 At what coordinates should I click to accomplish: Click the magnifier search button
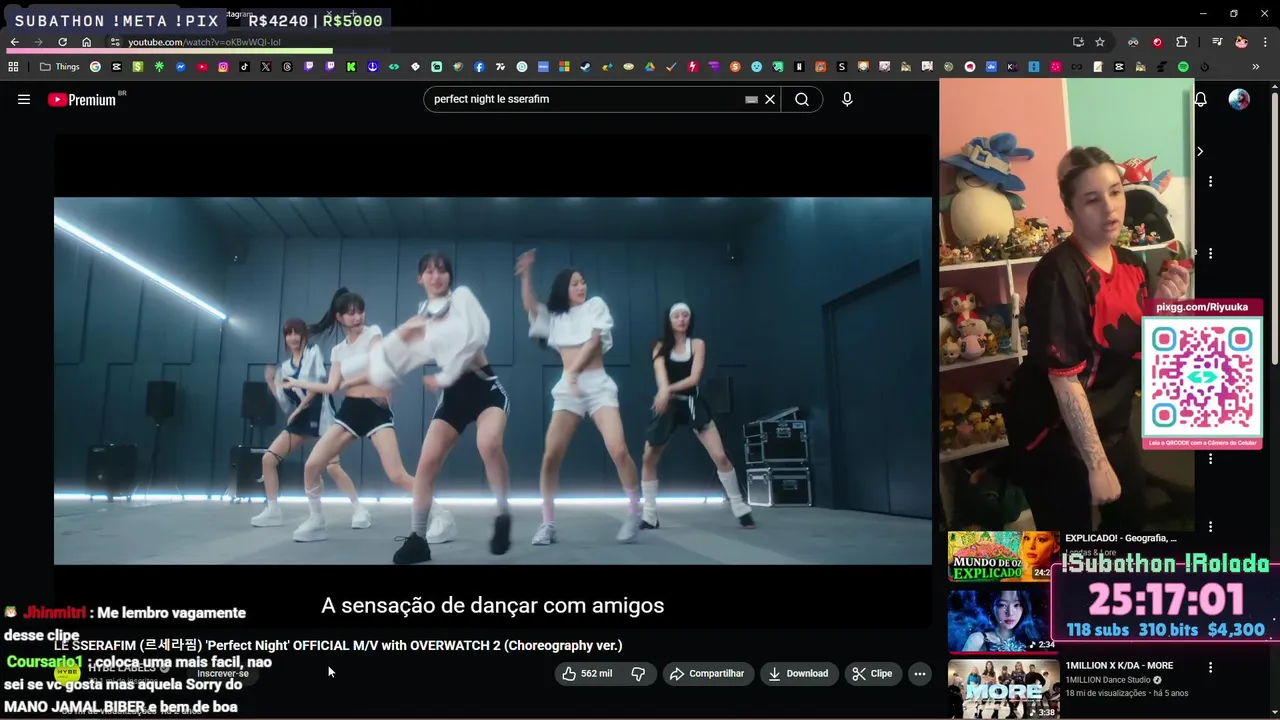pyautogui.click(x=802, y=99)
